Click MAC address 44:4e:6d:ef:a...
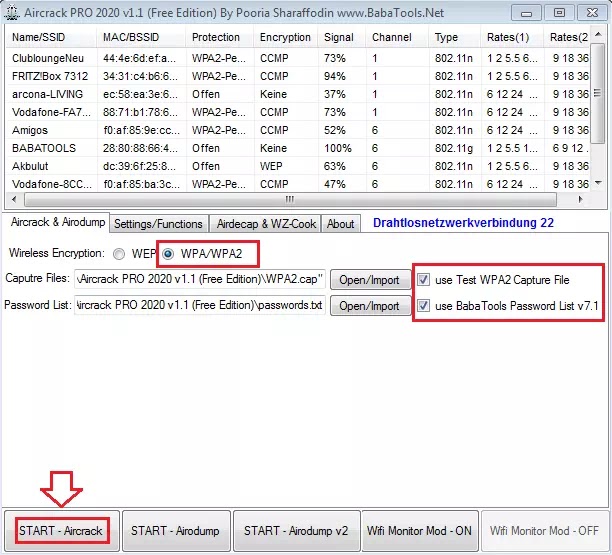Image resolution: width=612 pixels, height=555 pixels. coord(140,58)
